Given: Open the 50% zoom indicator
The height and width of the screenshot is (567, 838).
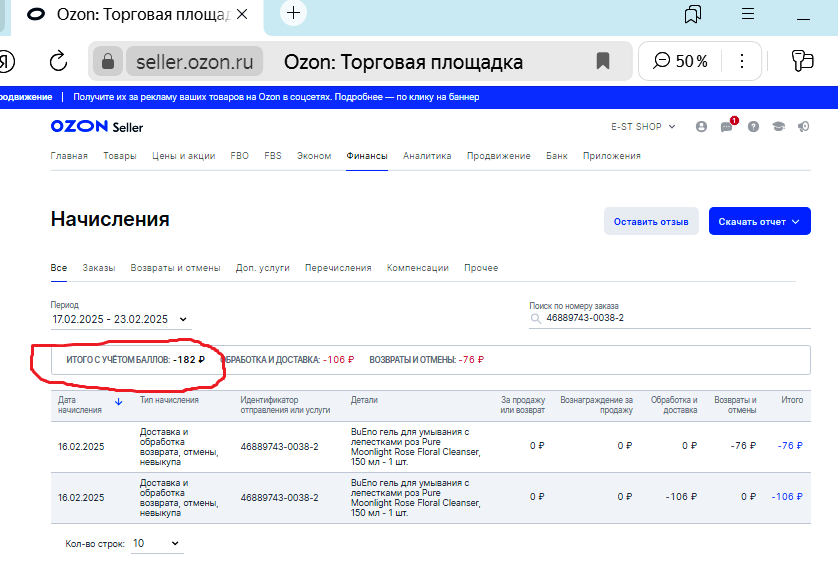Looking at the screenshot, I should click(680, 61).
